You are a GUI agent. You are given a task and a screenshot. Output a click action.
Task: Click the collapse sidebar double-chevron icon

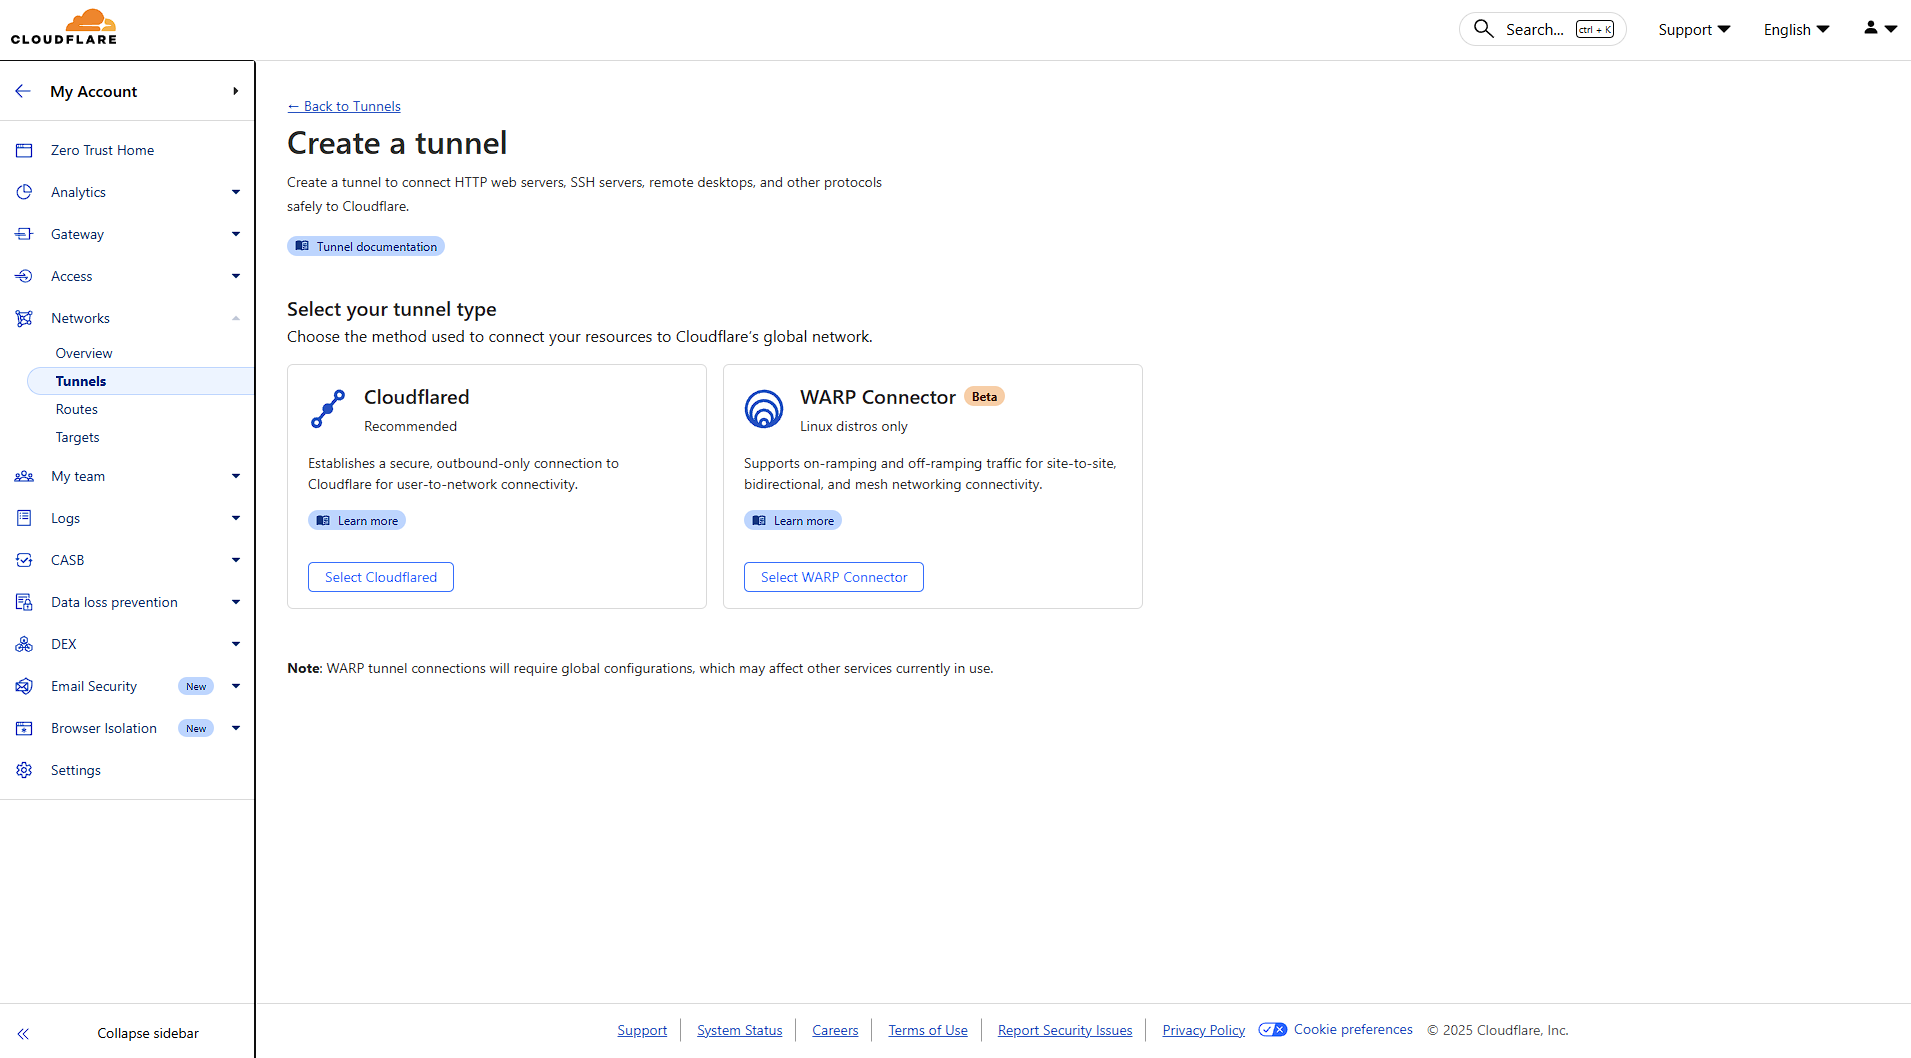coord(23,1033)
